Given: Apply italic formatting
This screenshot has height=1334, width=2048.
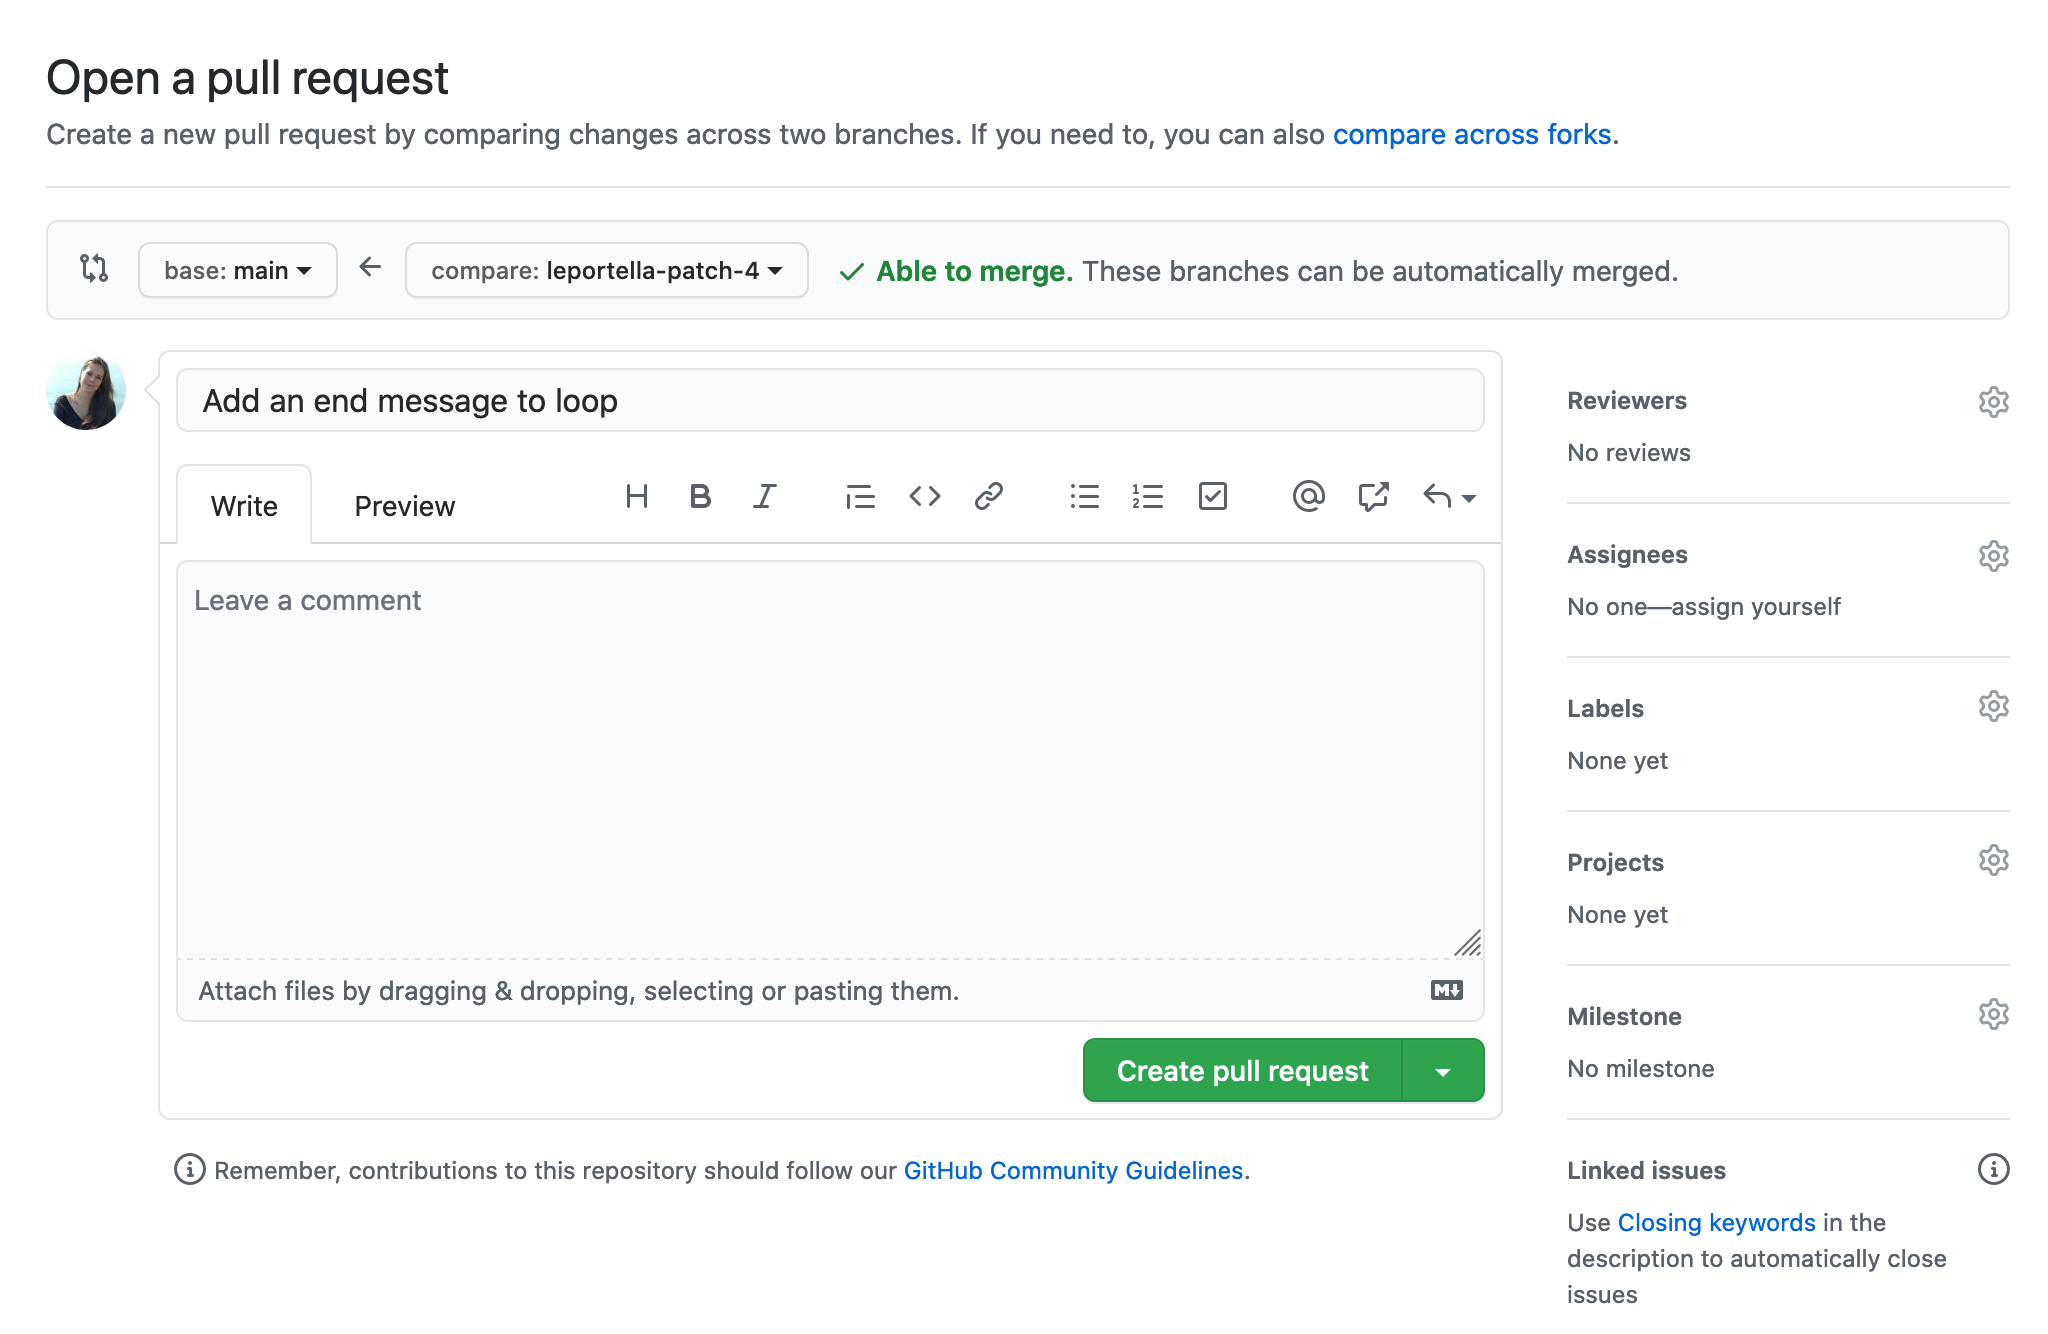Looking at the screenshot, I should pos(764,496).
